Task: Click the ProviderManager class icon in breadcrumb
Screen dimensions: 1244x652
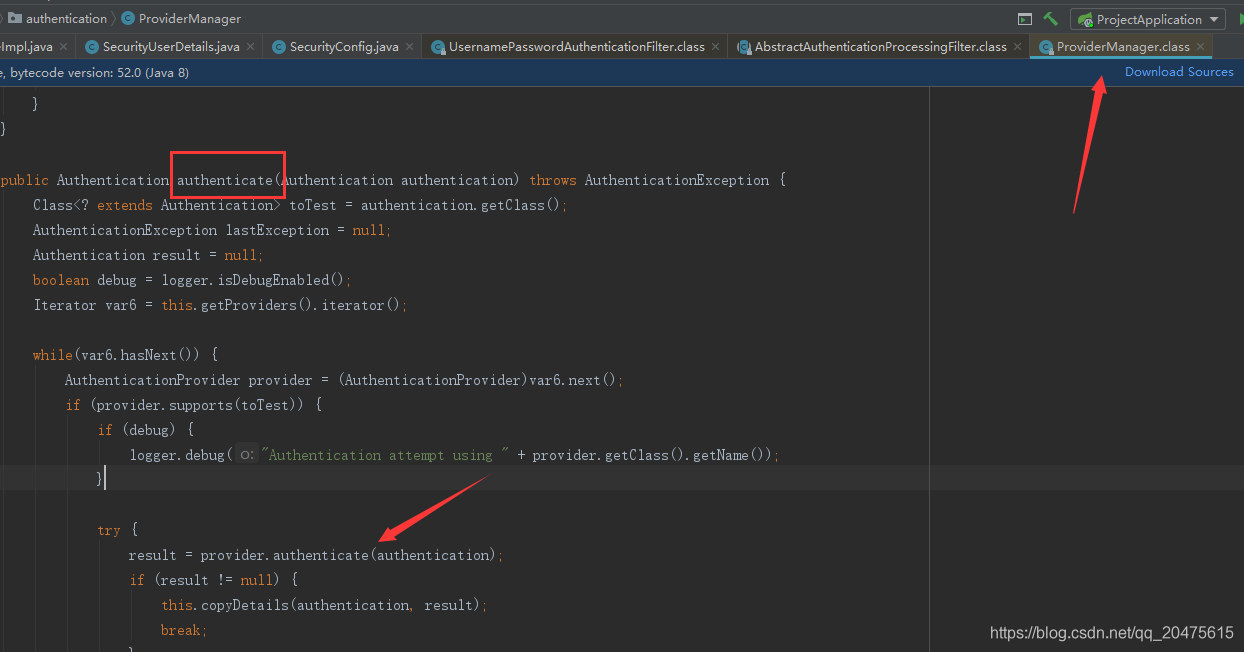Action: (128, 19)
